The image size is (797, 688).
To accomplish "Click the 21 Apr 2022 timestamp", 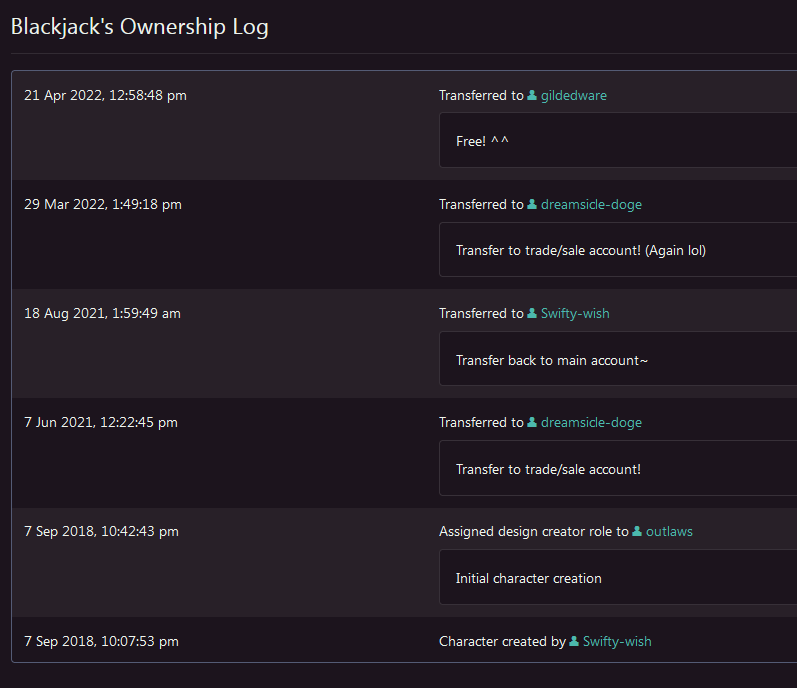I will tap(105, 96).
